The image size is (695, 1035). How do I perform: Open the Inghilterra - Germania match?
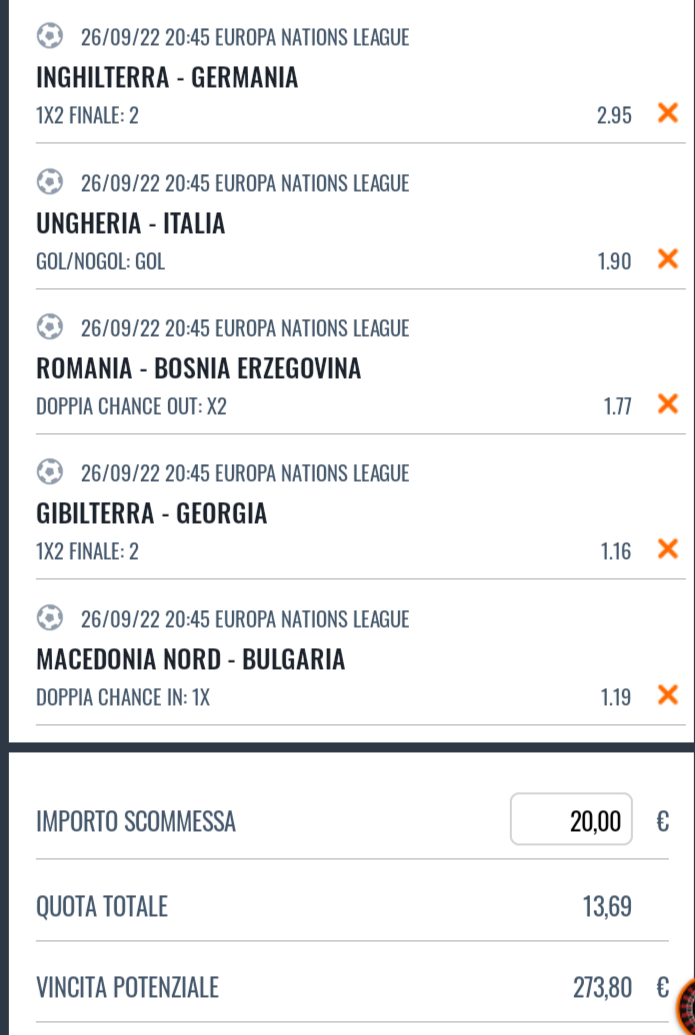(167, 78)
